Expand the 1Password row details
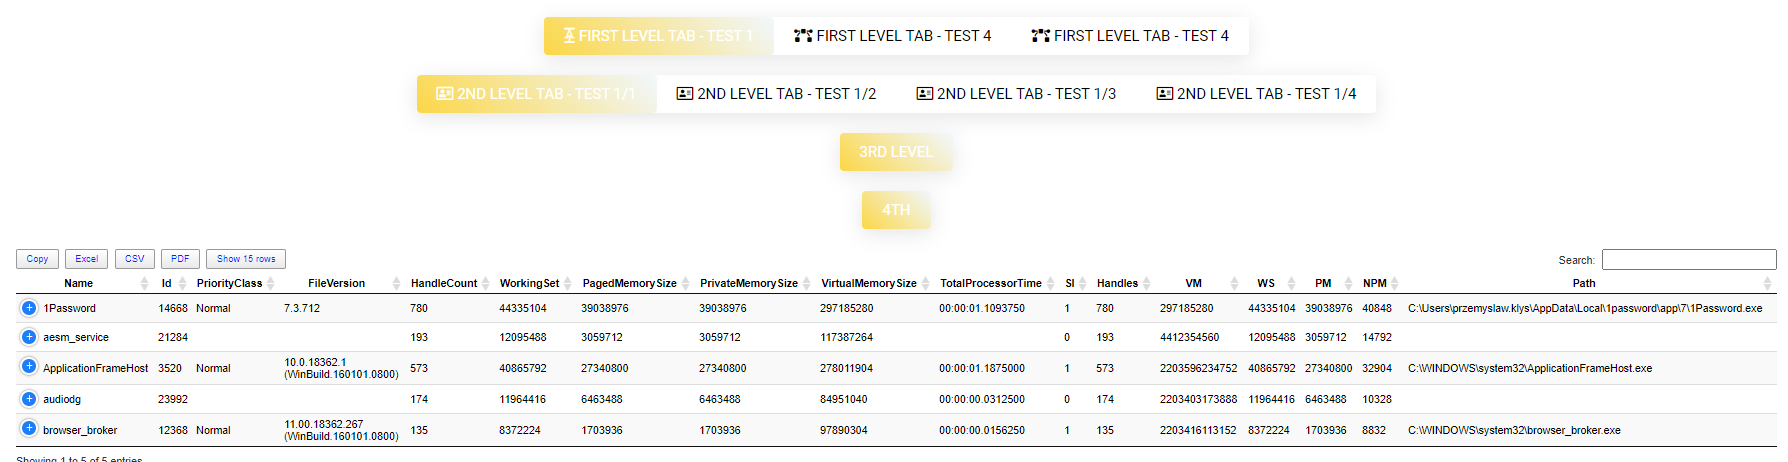The width and height of the screenshot is (1788, 462). pos(29,308)
